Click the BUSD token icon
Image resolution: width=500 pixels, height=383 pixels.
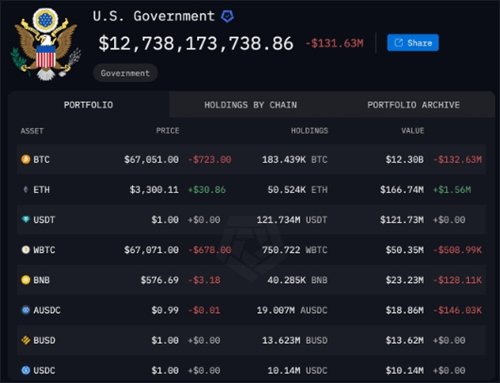pos(26,340)
